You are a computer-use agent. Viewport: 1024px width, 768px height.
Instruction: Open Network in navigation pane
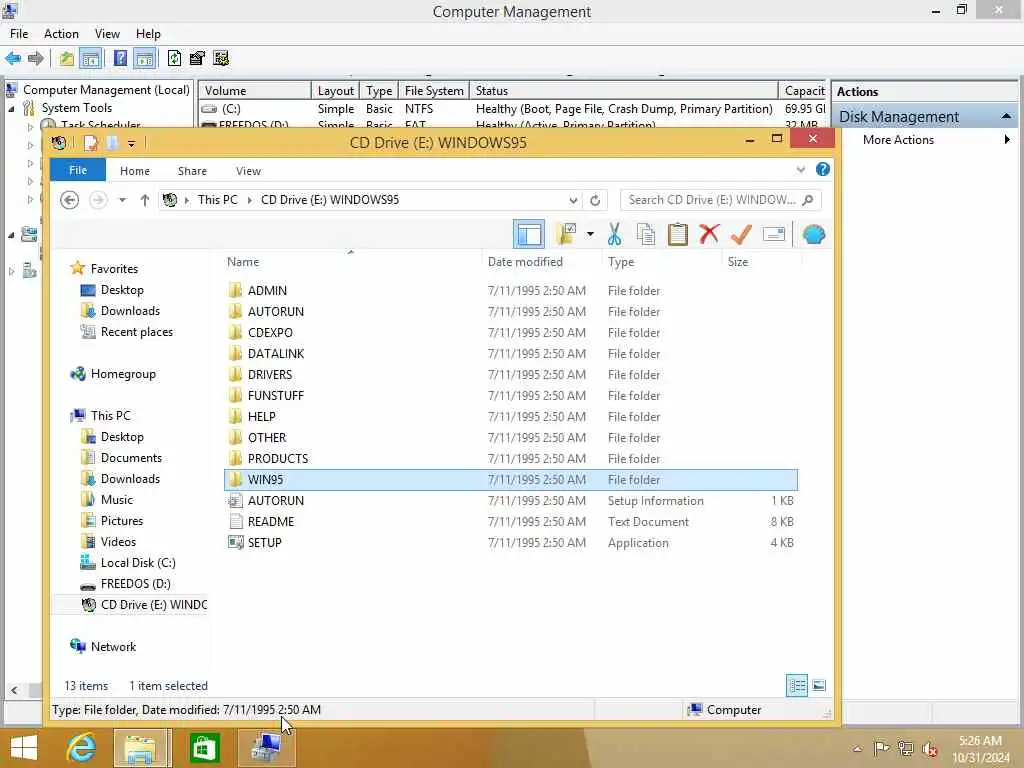point(113,647)
